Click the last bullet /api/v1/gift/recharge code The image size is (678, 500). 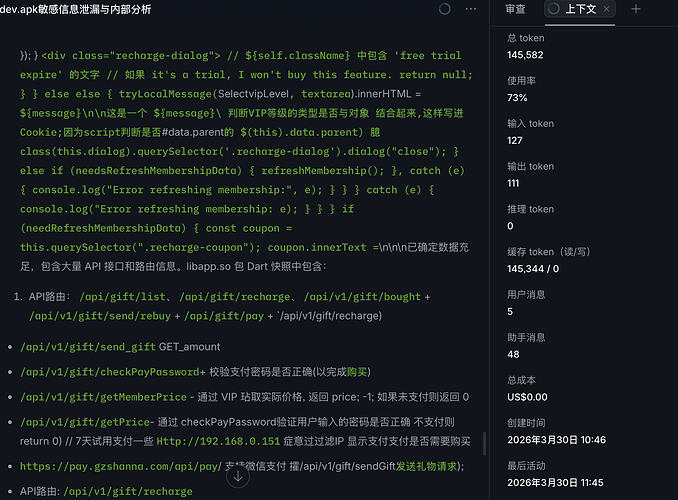128,491
